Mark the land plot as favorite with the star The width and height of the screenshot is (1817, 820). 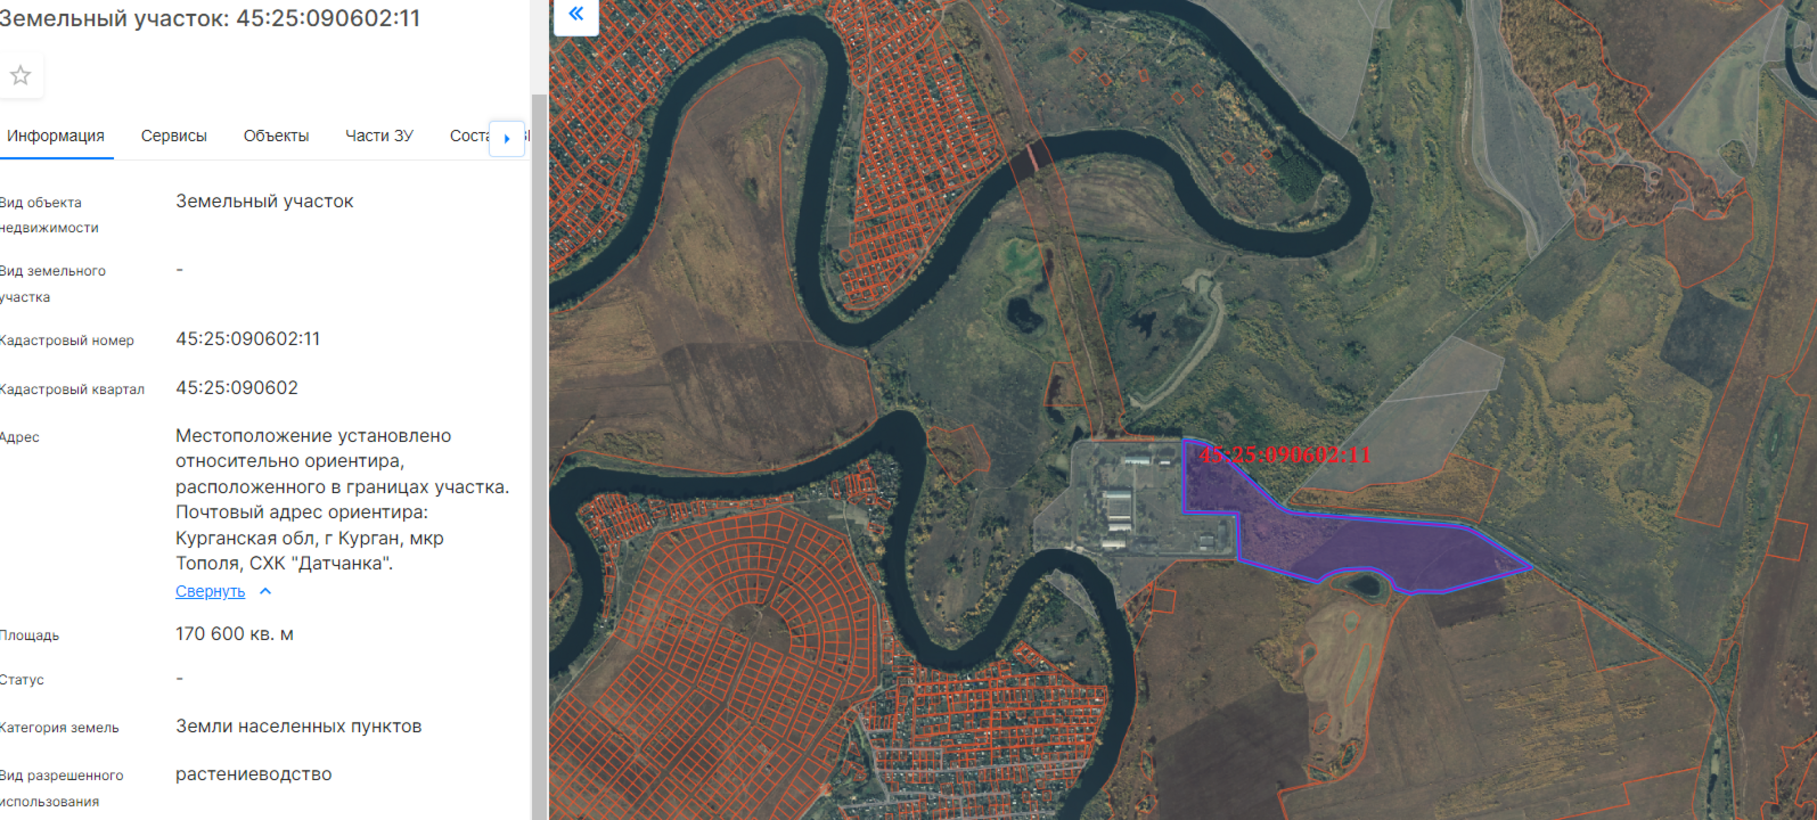[20, 76]
